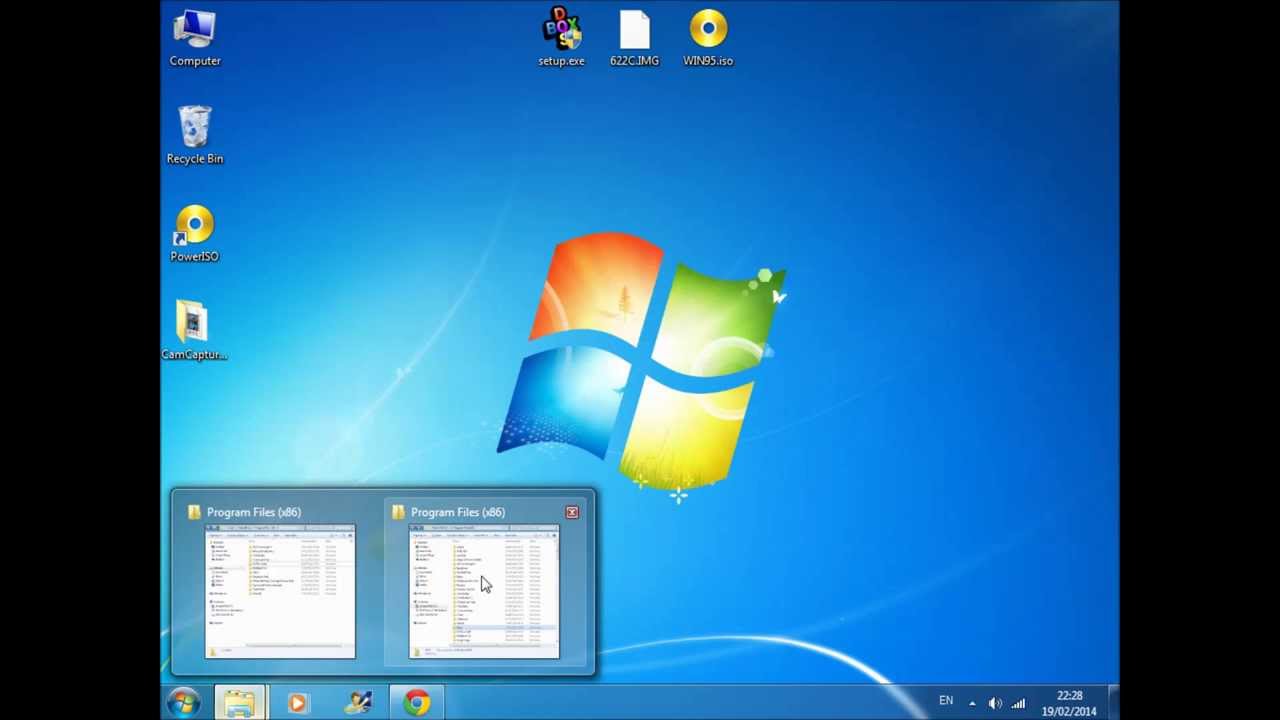
Task: Launch Windows Media Player from the taskbar
Action: [x=297, y=703]
